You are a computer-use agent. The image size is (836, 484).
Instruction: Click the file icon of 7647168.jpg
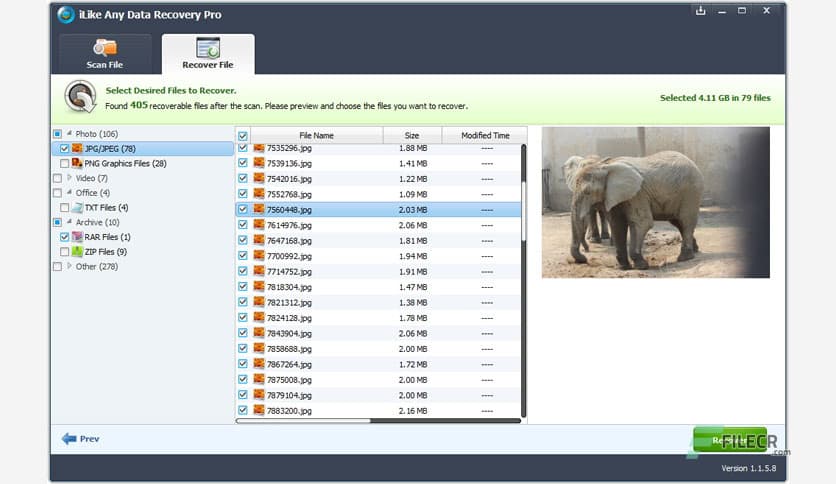pyautogui.click(x=259, y=240)
